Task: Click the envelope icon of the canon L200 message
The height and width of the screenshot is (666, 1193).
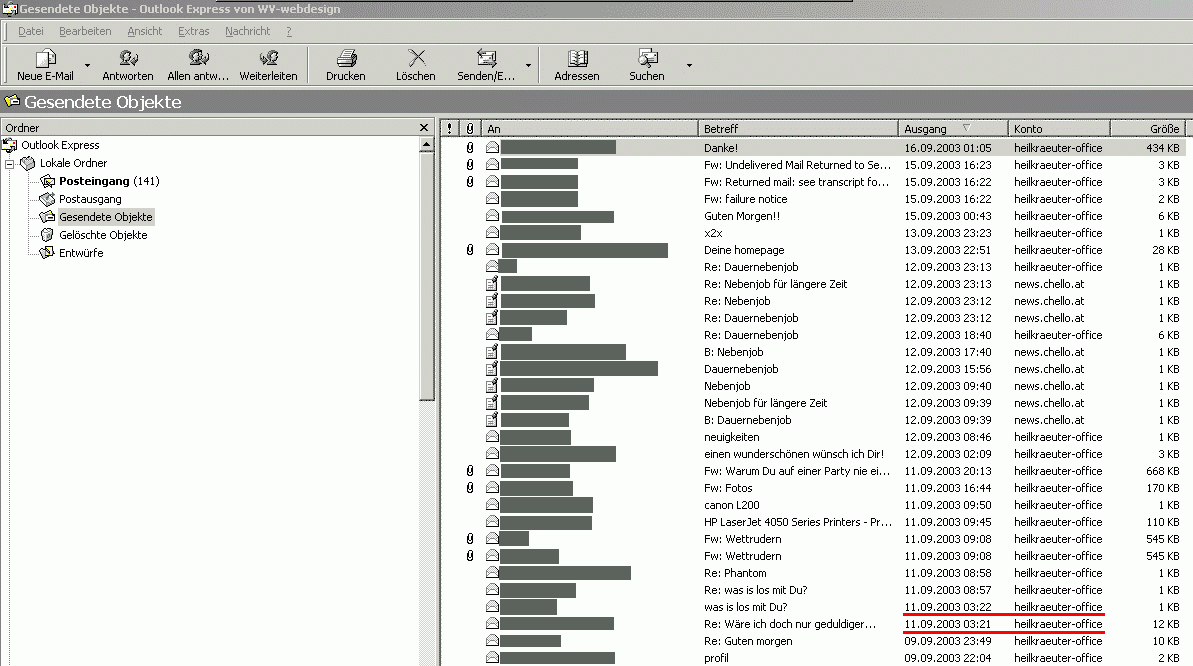Action: pos(492,505)
